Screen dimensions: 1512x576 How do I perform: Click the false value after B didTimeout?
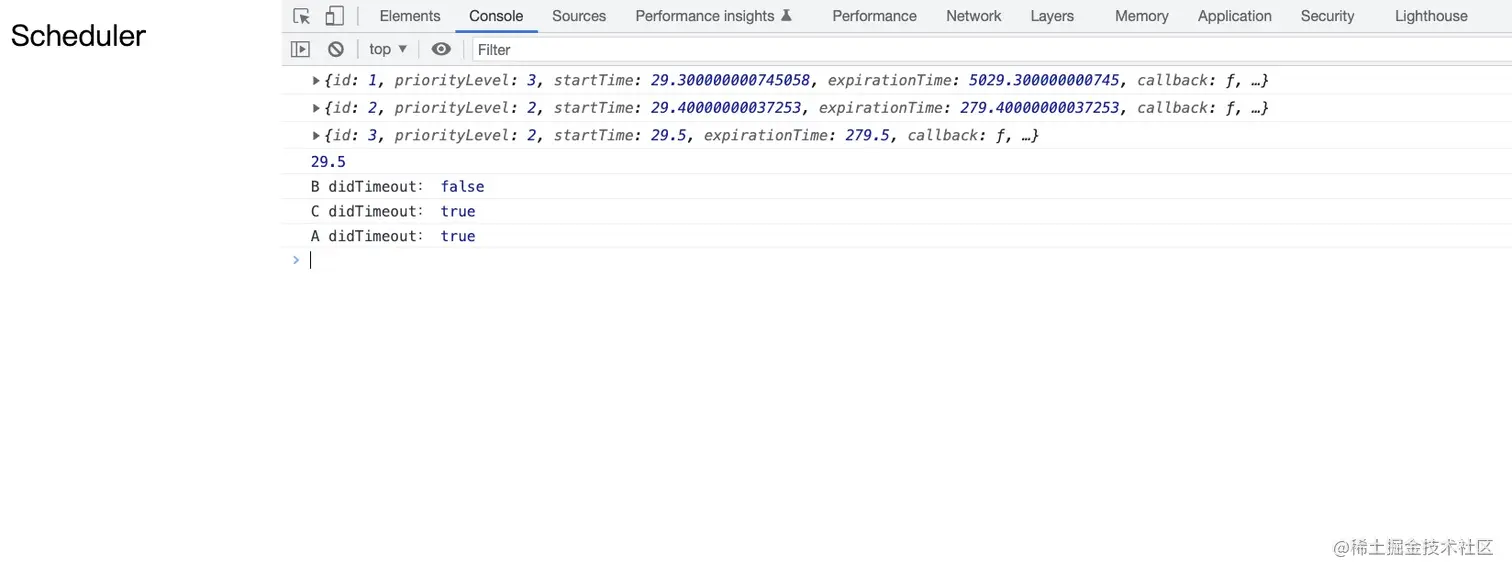point(462,186)
